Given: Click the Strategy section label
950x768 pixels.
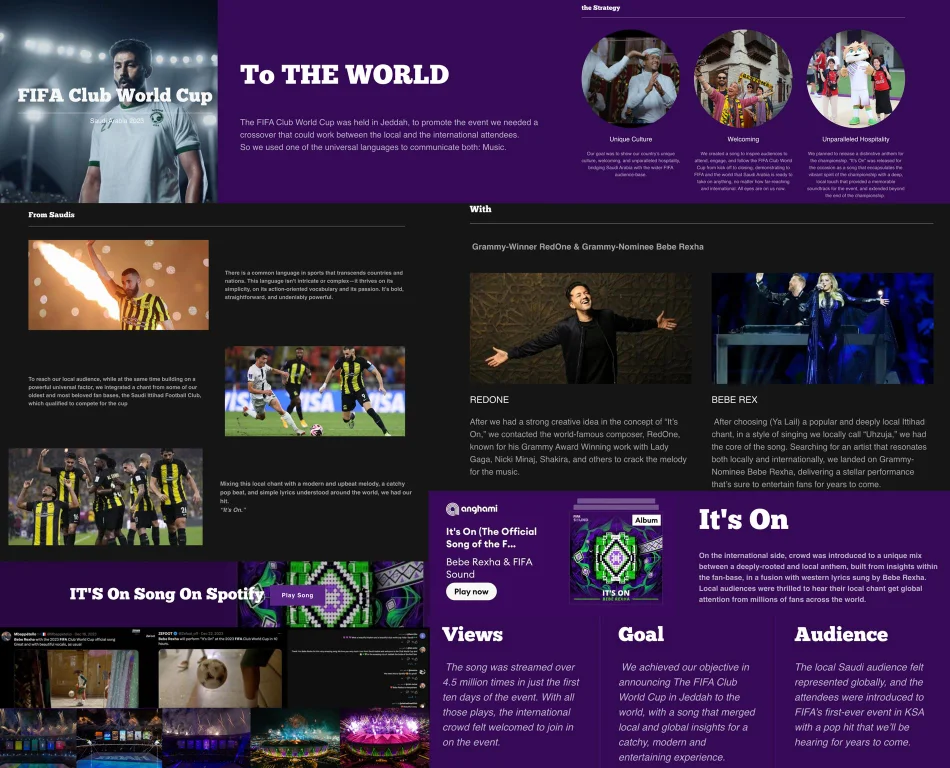Looking at the screenshot, I should pyautogui.click(x=600, y=8).
